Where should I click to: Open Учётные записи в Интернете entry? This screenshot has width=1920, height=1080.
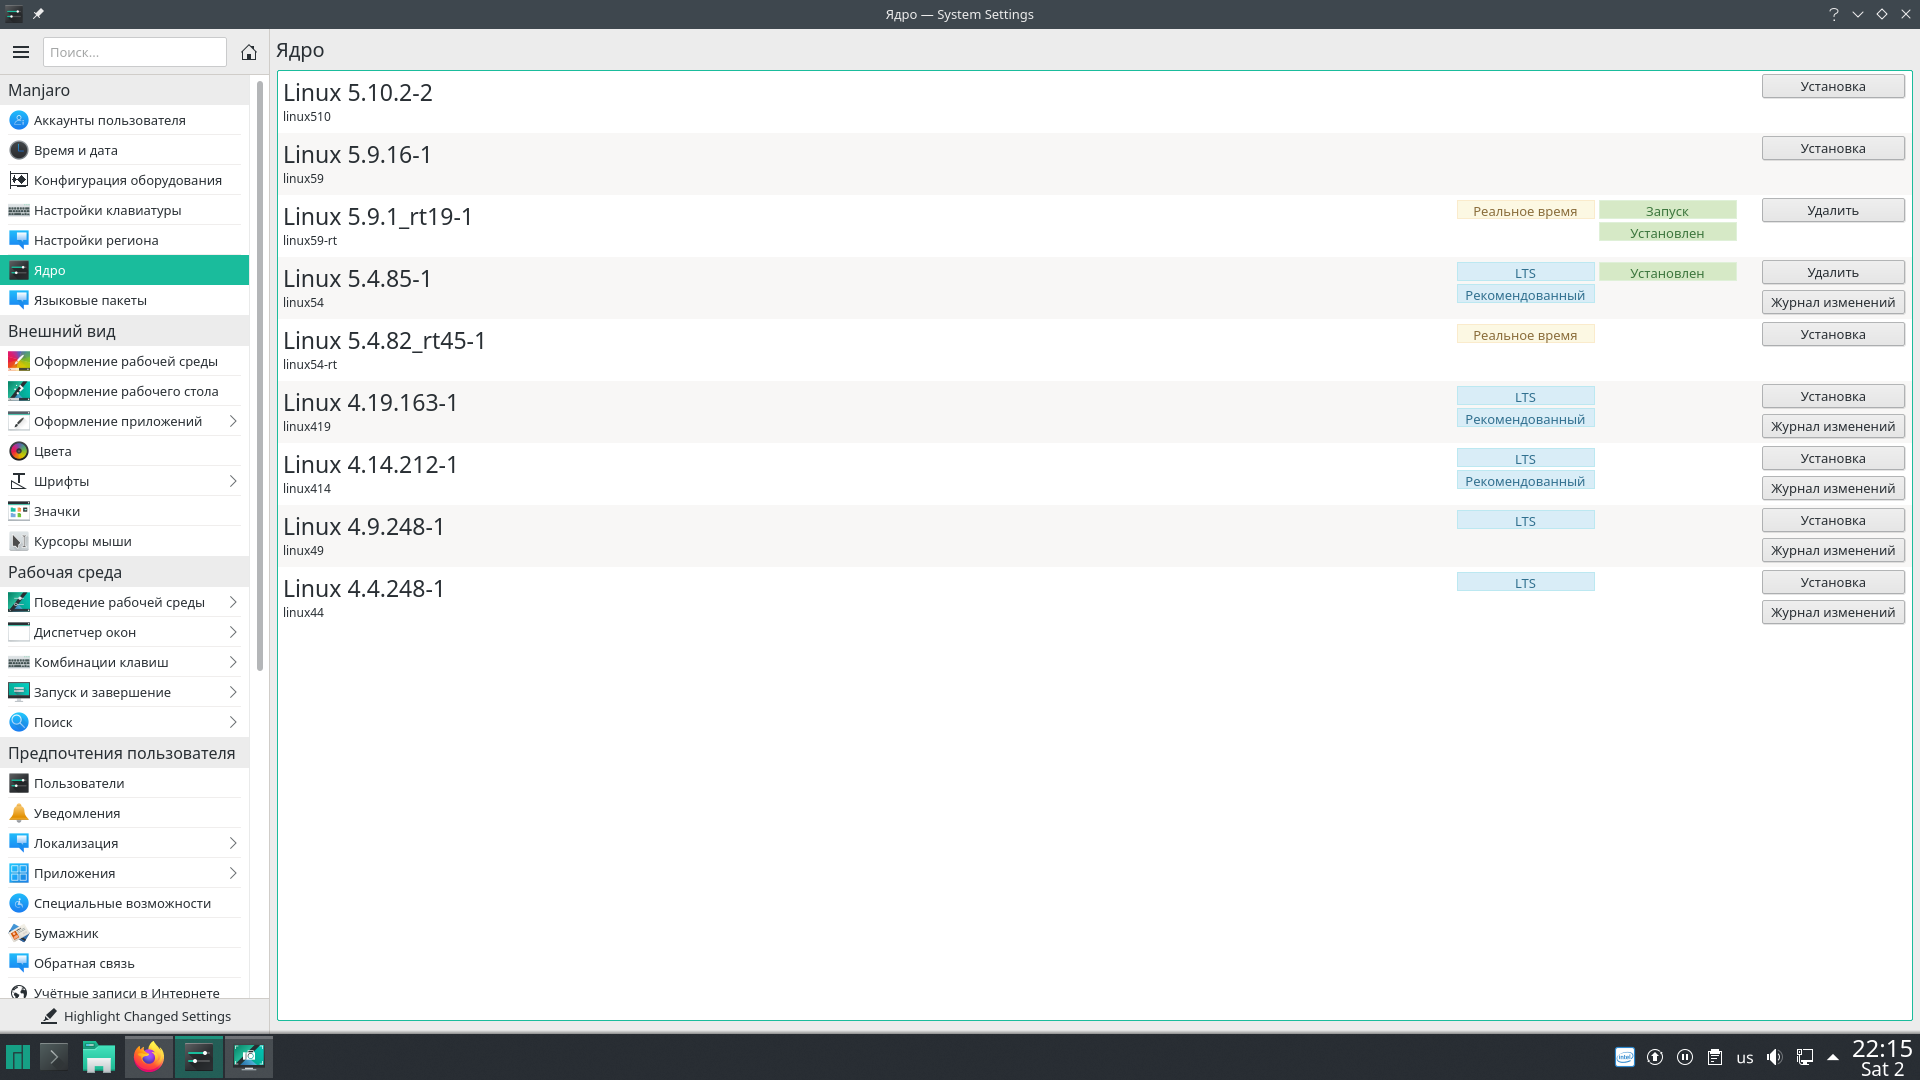(124, 991)
